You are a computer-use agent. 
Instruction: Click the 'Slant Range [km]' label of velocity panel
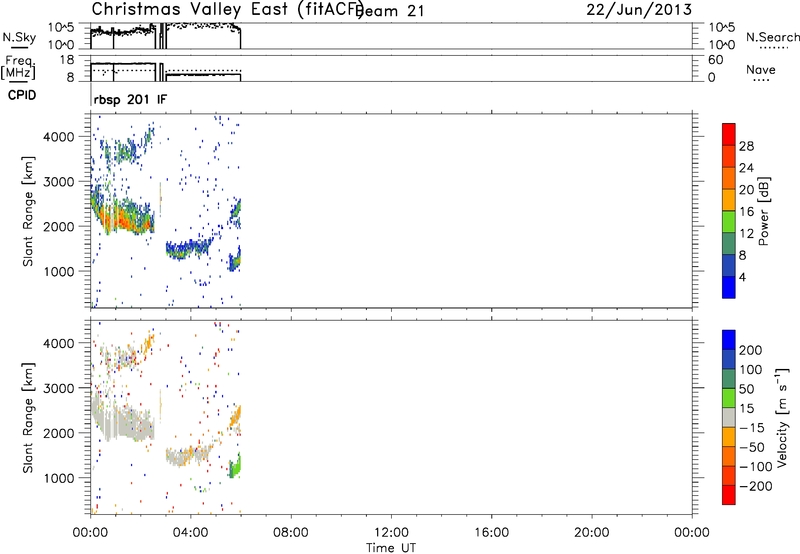[28, 418]
